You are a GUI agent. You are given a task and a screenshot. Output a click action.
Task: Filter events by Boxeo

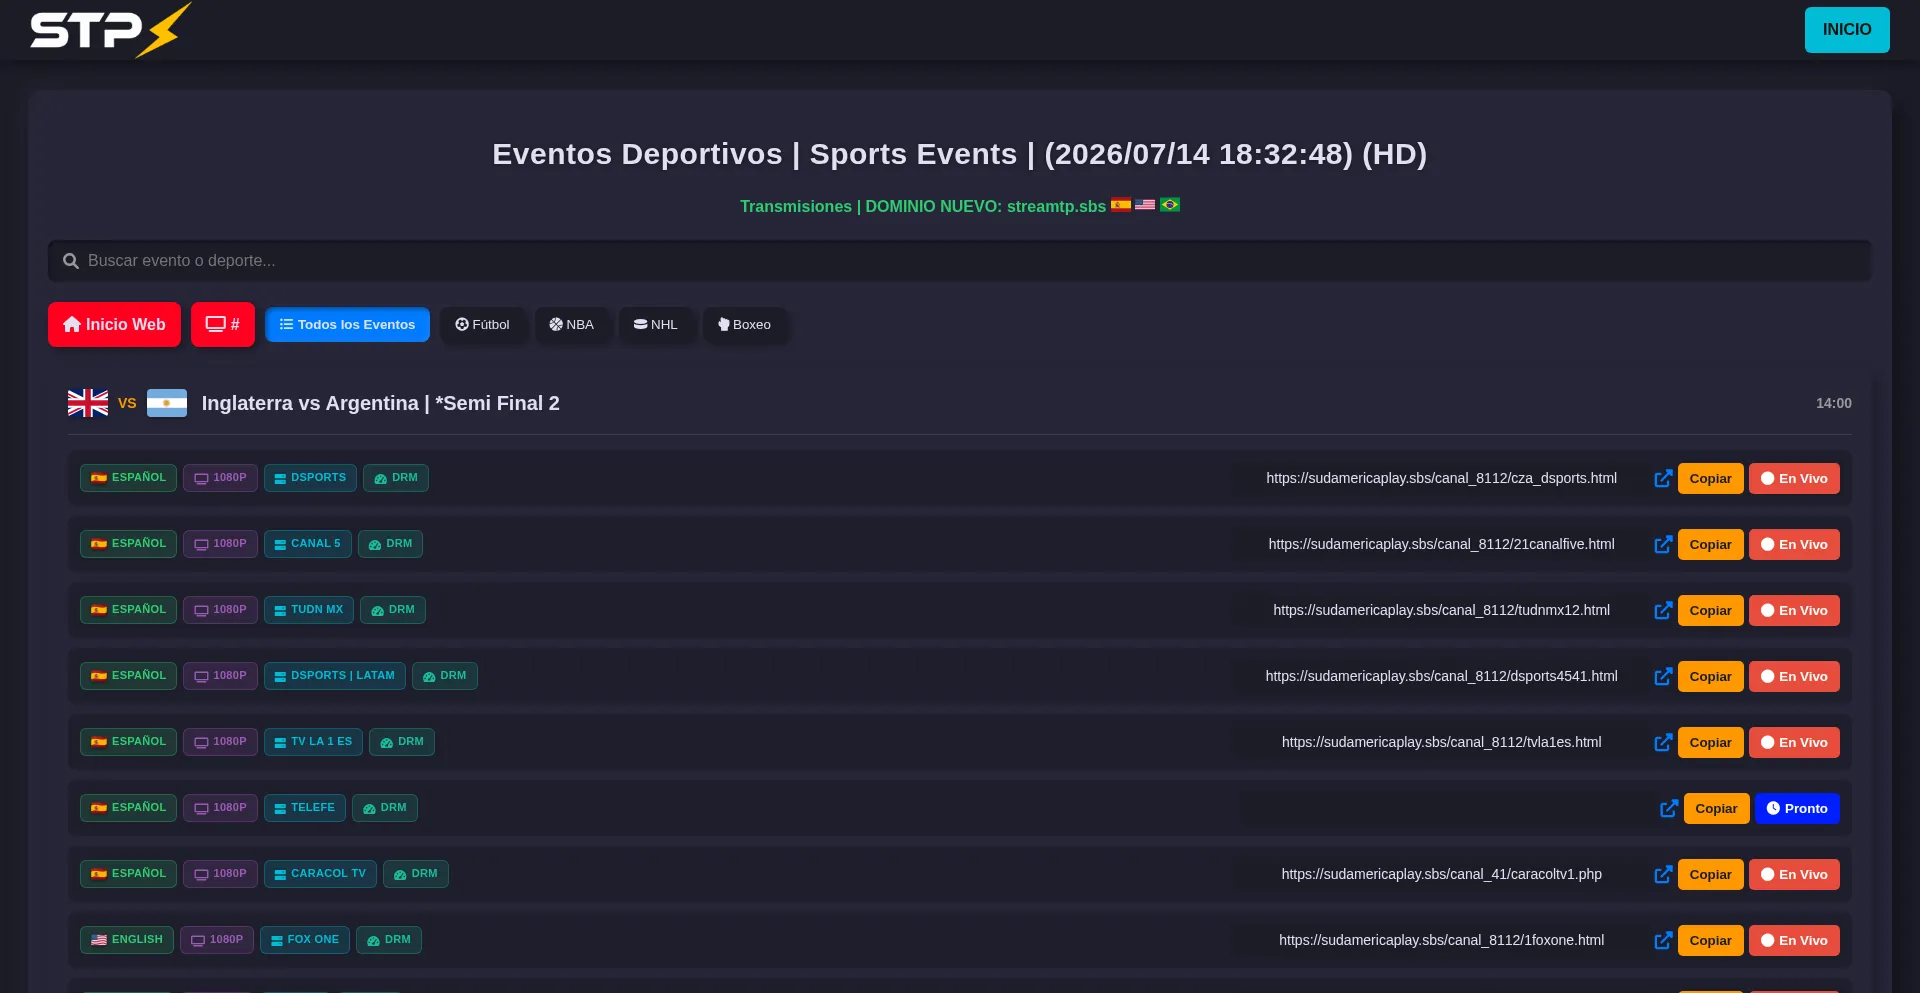click(745, 325)
